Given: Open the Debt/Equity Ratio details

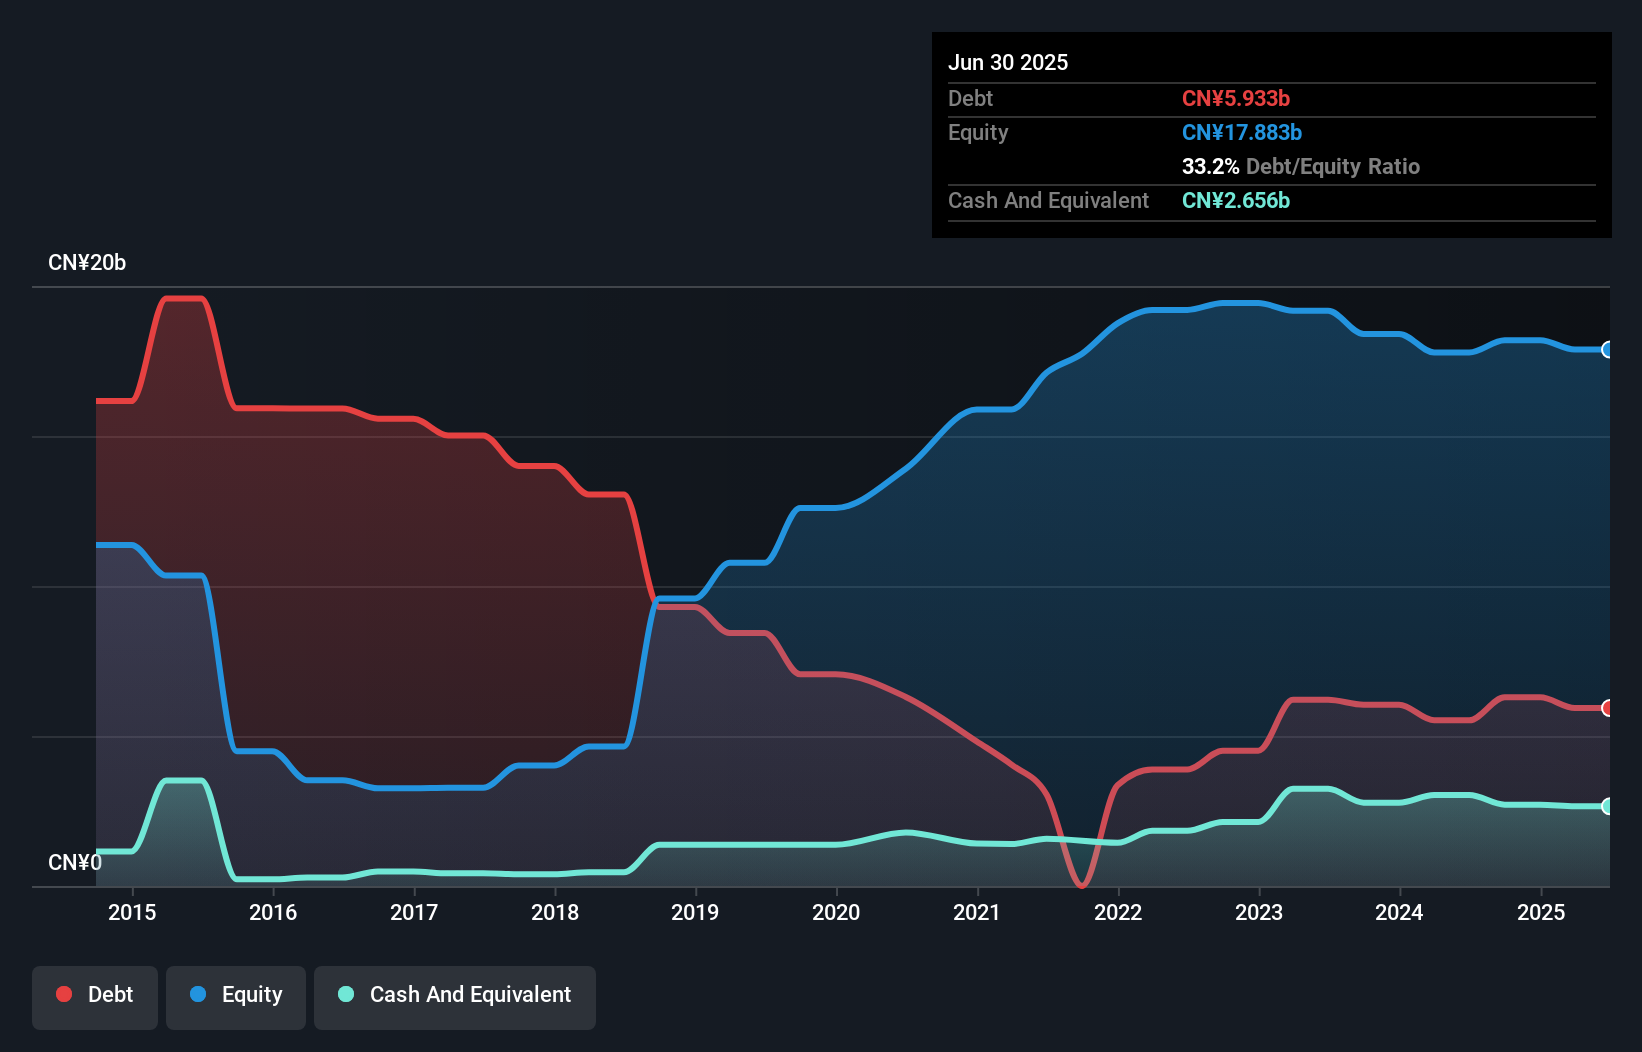Looking at the screenshot, I should [x=1301, y=166].
